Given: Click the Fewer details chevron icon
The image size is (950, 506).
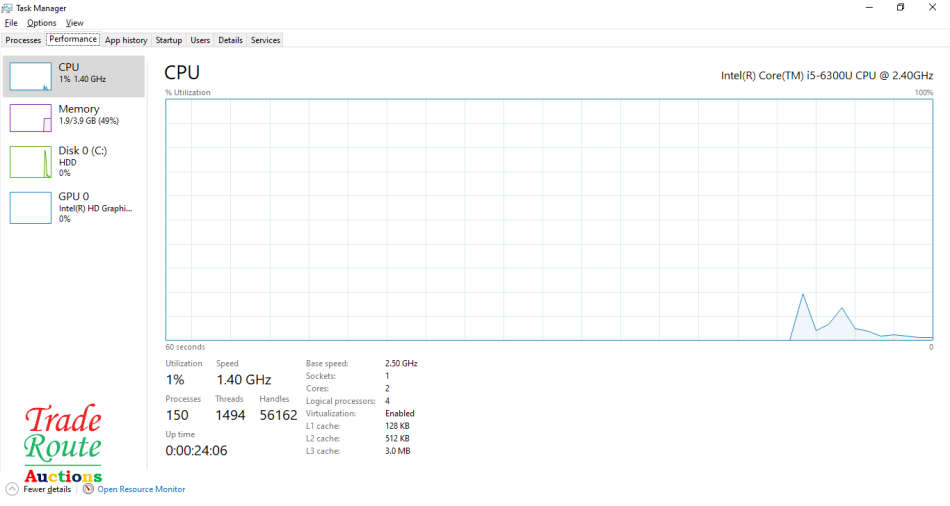Looking at the screenshot, I should [x=12, y=489].
